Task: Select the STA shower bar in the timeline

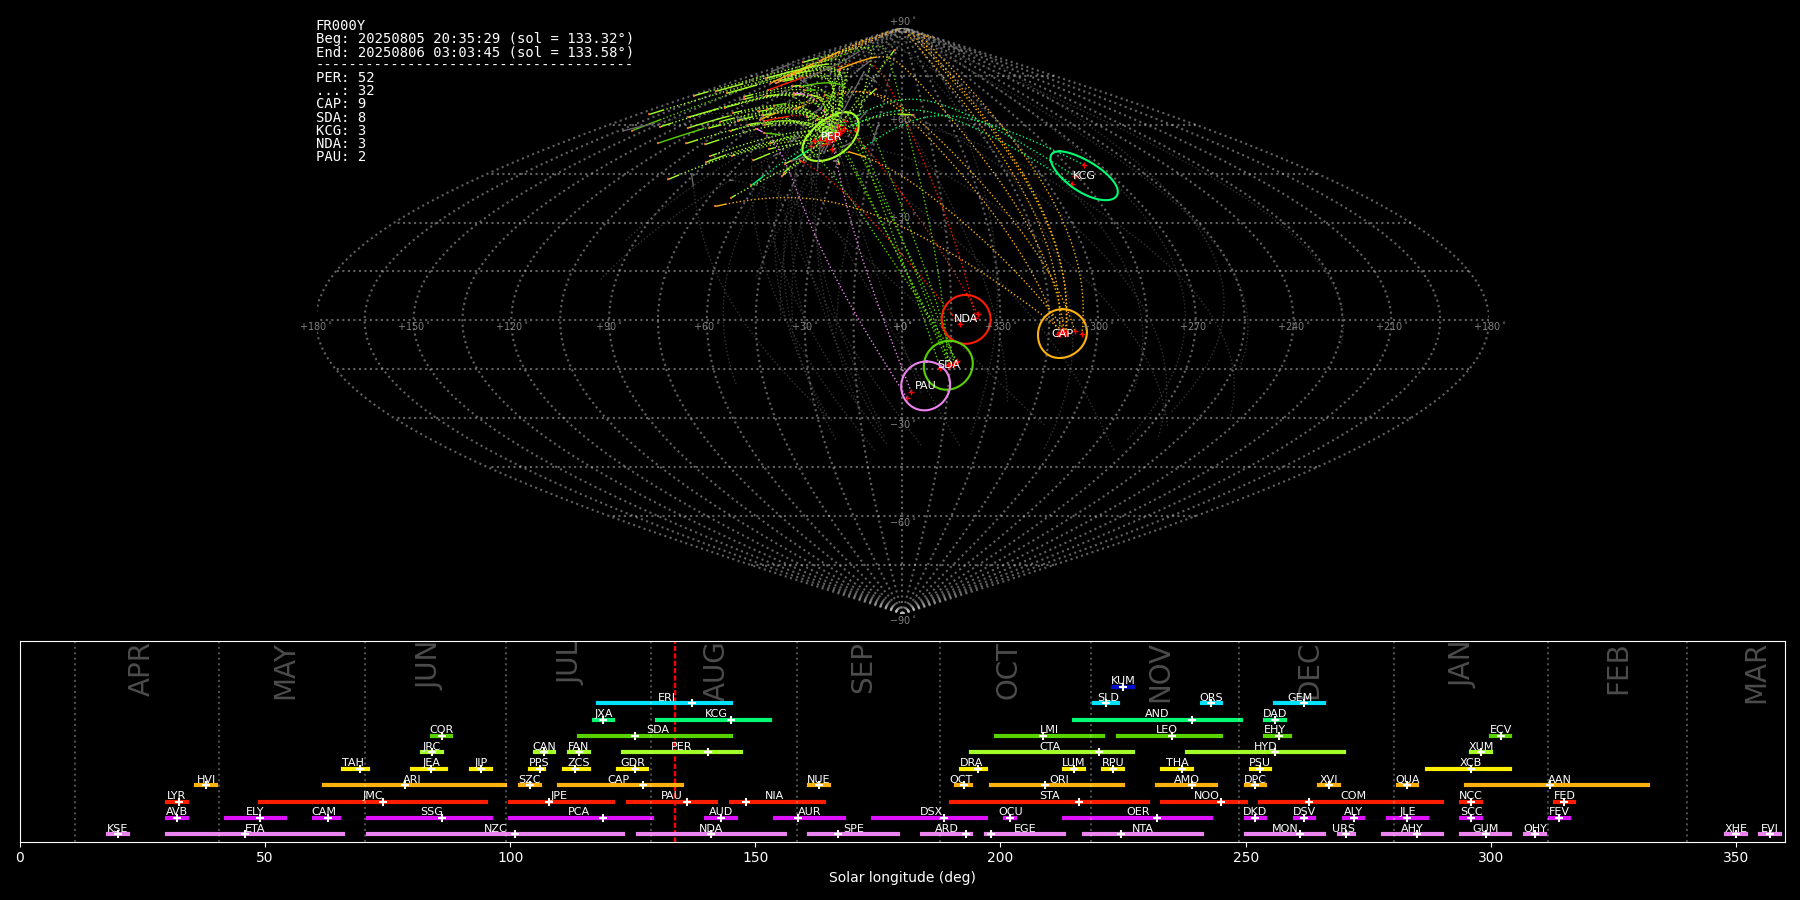Action: click(x=1049, y=801)
